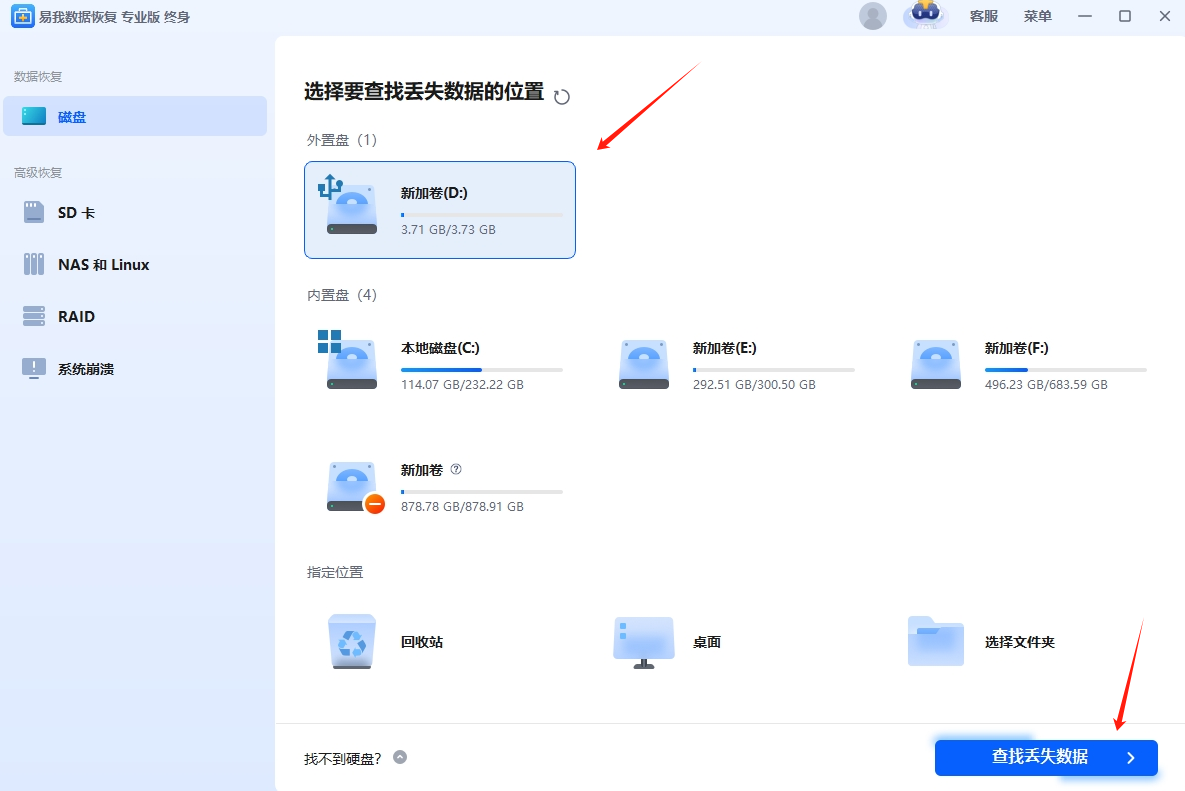Viewport: 1185px width, 791px height.
Task: Select the 桌面 desktop location
Action: click(x=644, y=641)
